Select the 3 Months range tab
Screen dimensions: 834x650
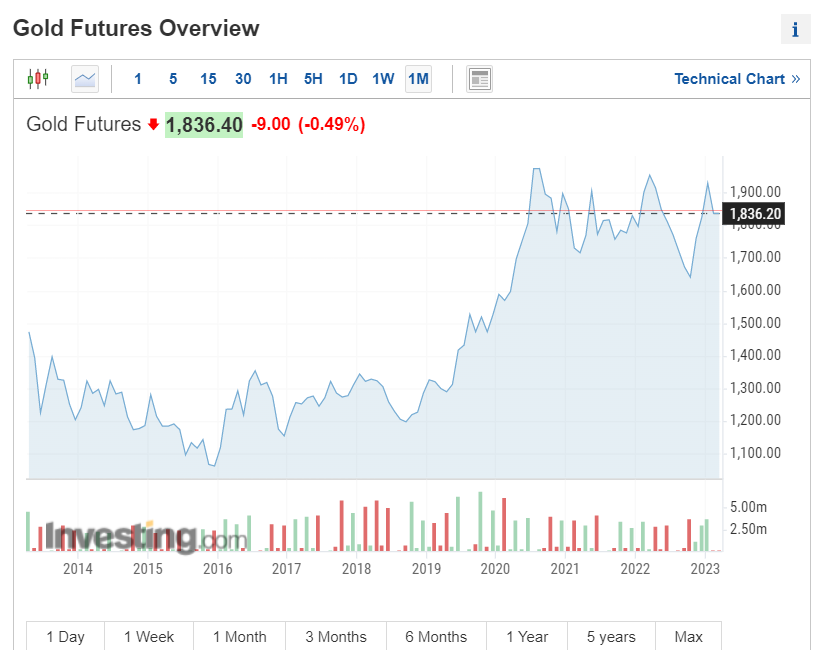pyautogui.click(x=336, y=636)
